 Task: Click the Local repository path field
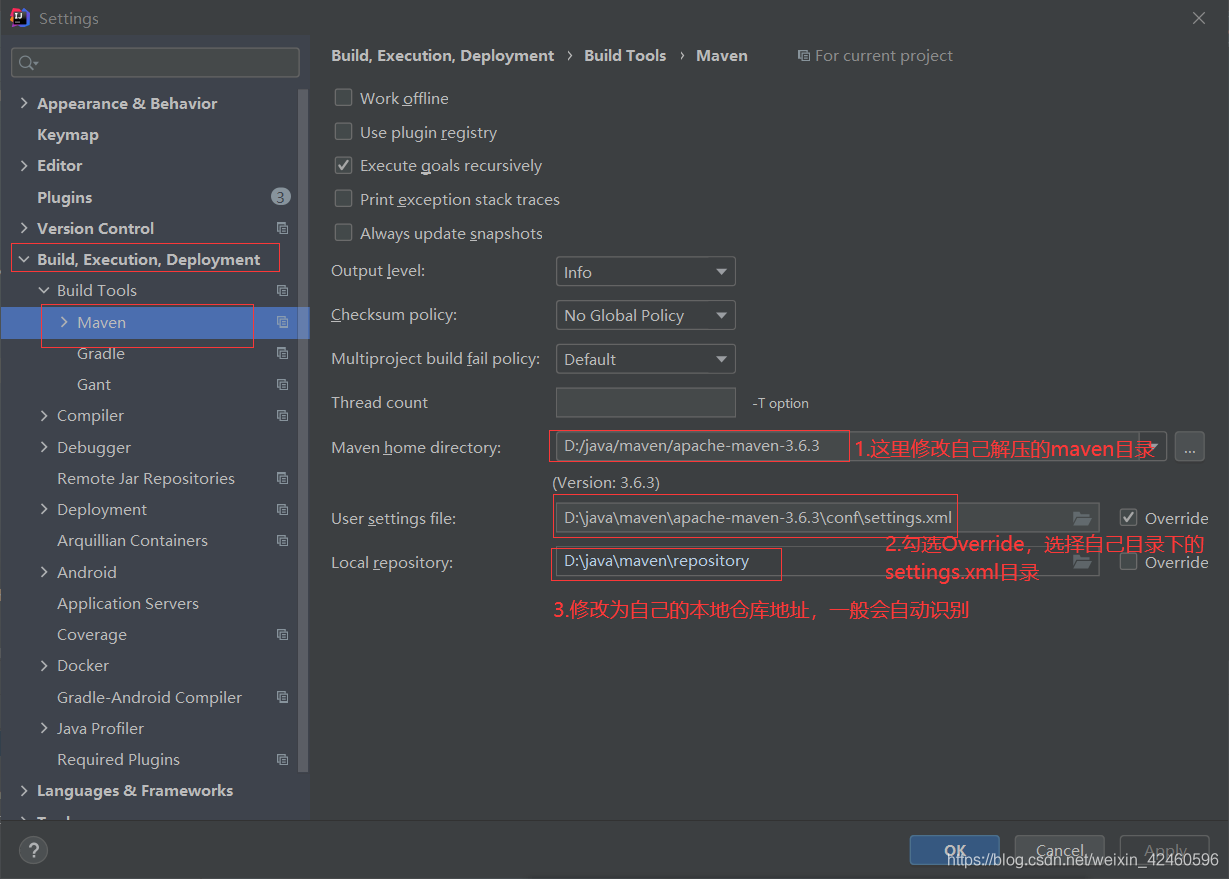(828, 562)
